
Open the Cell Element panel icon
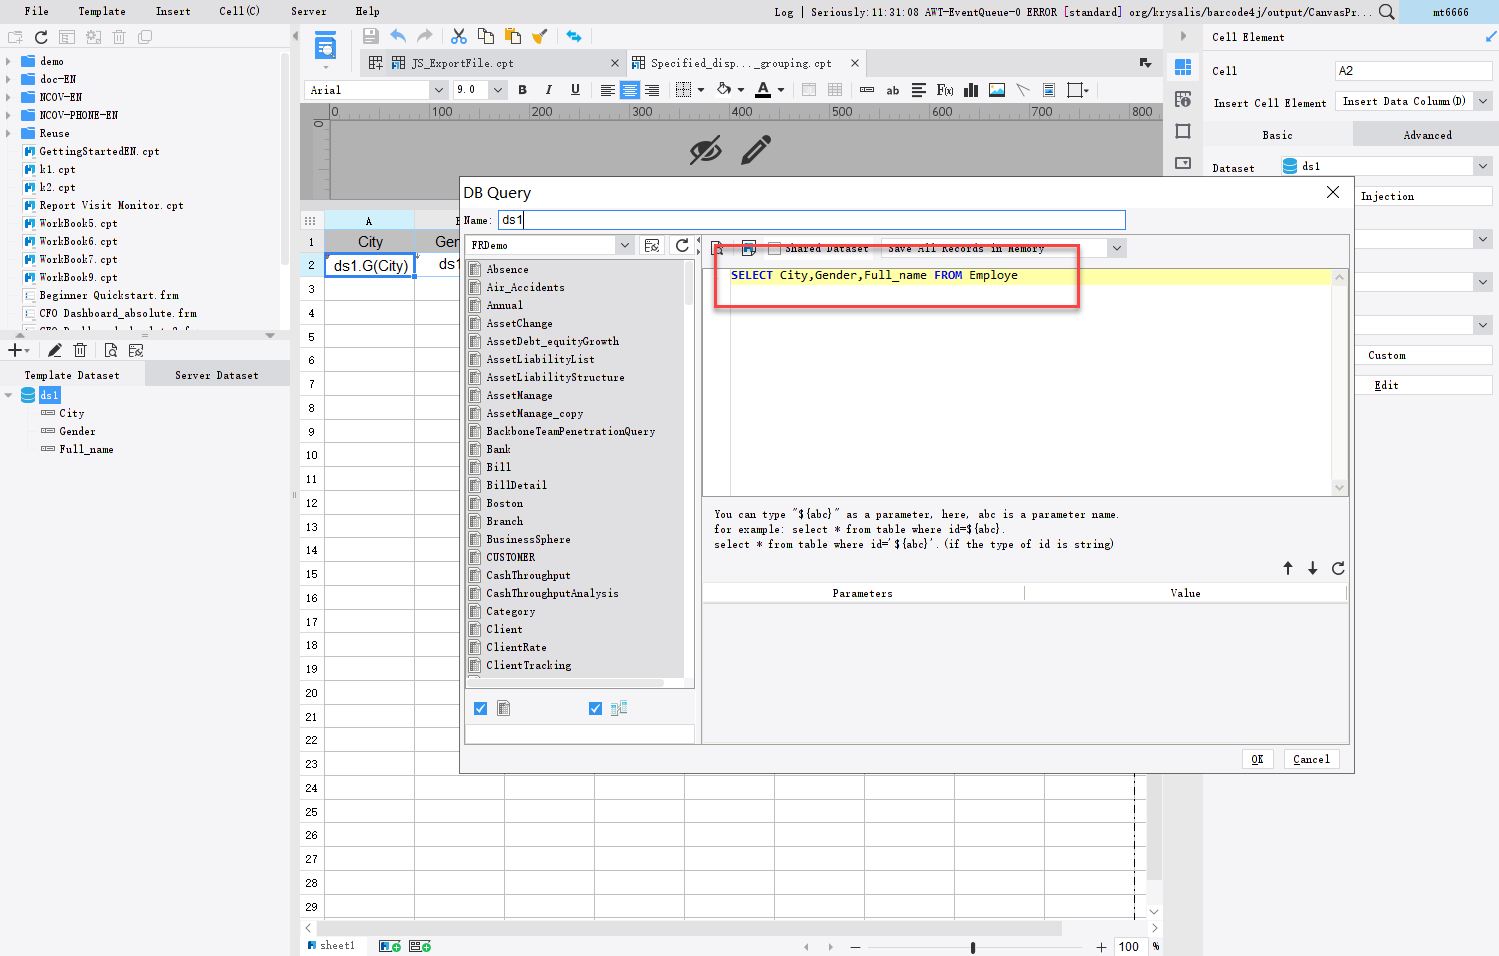pos(1184,66)
